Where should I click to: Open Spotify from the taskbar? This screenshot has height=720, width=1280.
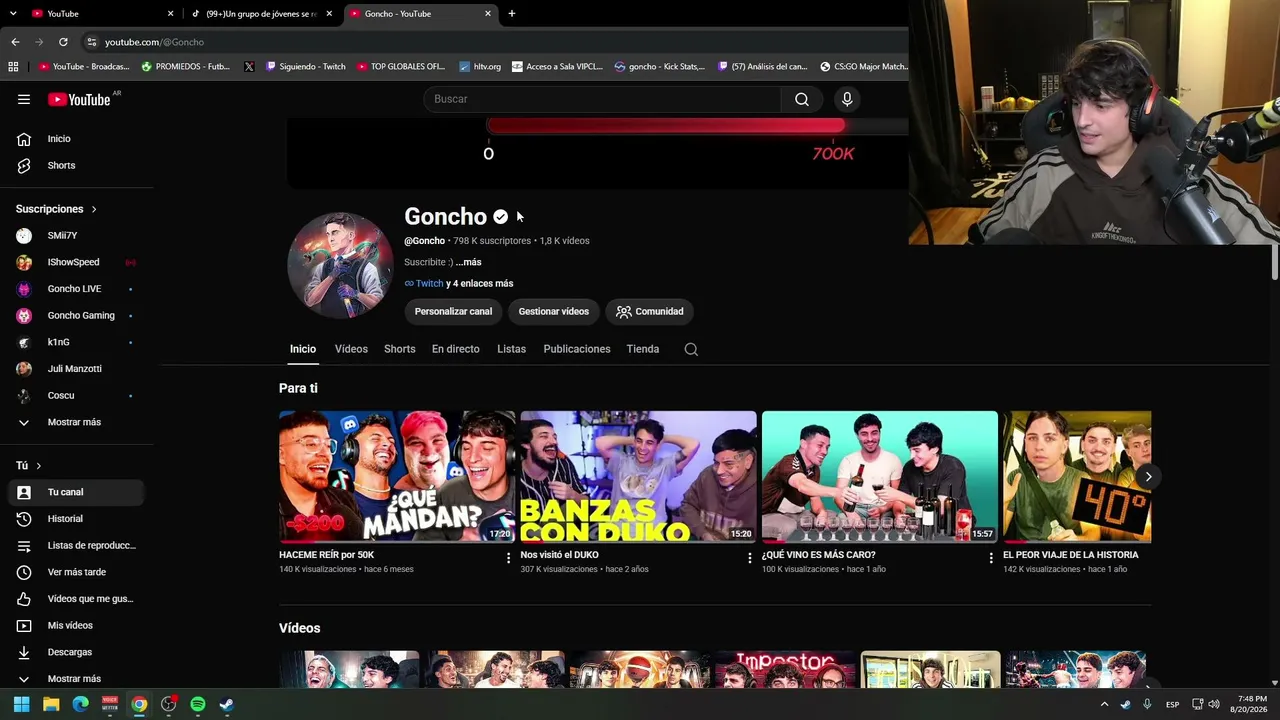click(198, 704)
